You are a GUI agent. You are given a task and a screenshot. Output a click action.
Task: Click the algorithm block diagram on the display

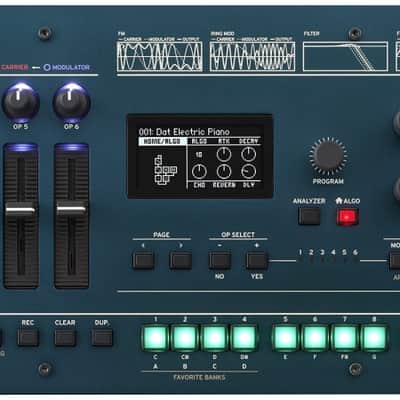(x=165, y=169)
